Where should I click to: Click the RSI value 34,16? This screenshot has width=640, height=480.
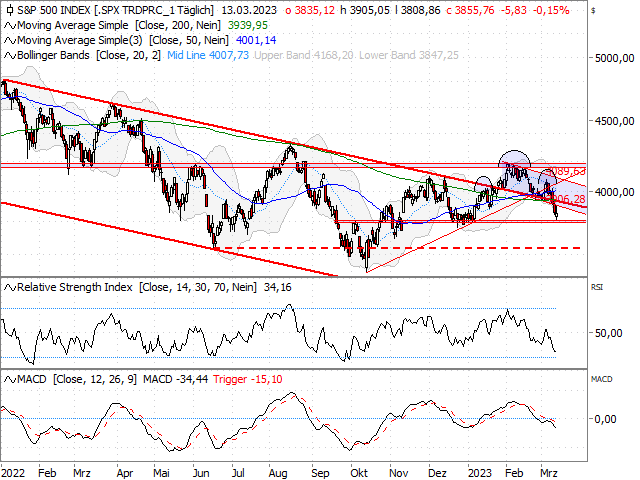[278, 287]
